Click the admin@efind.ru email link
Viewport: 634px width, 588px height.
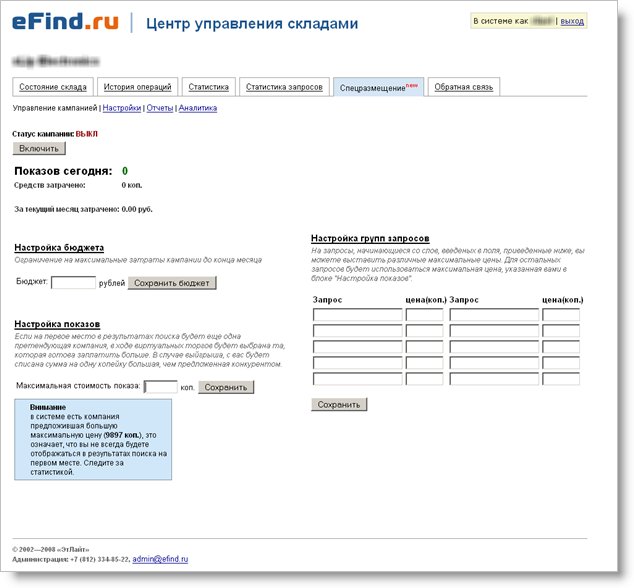pos(160,559)
